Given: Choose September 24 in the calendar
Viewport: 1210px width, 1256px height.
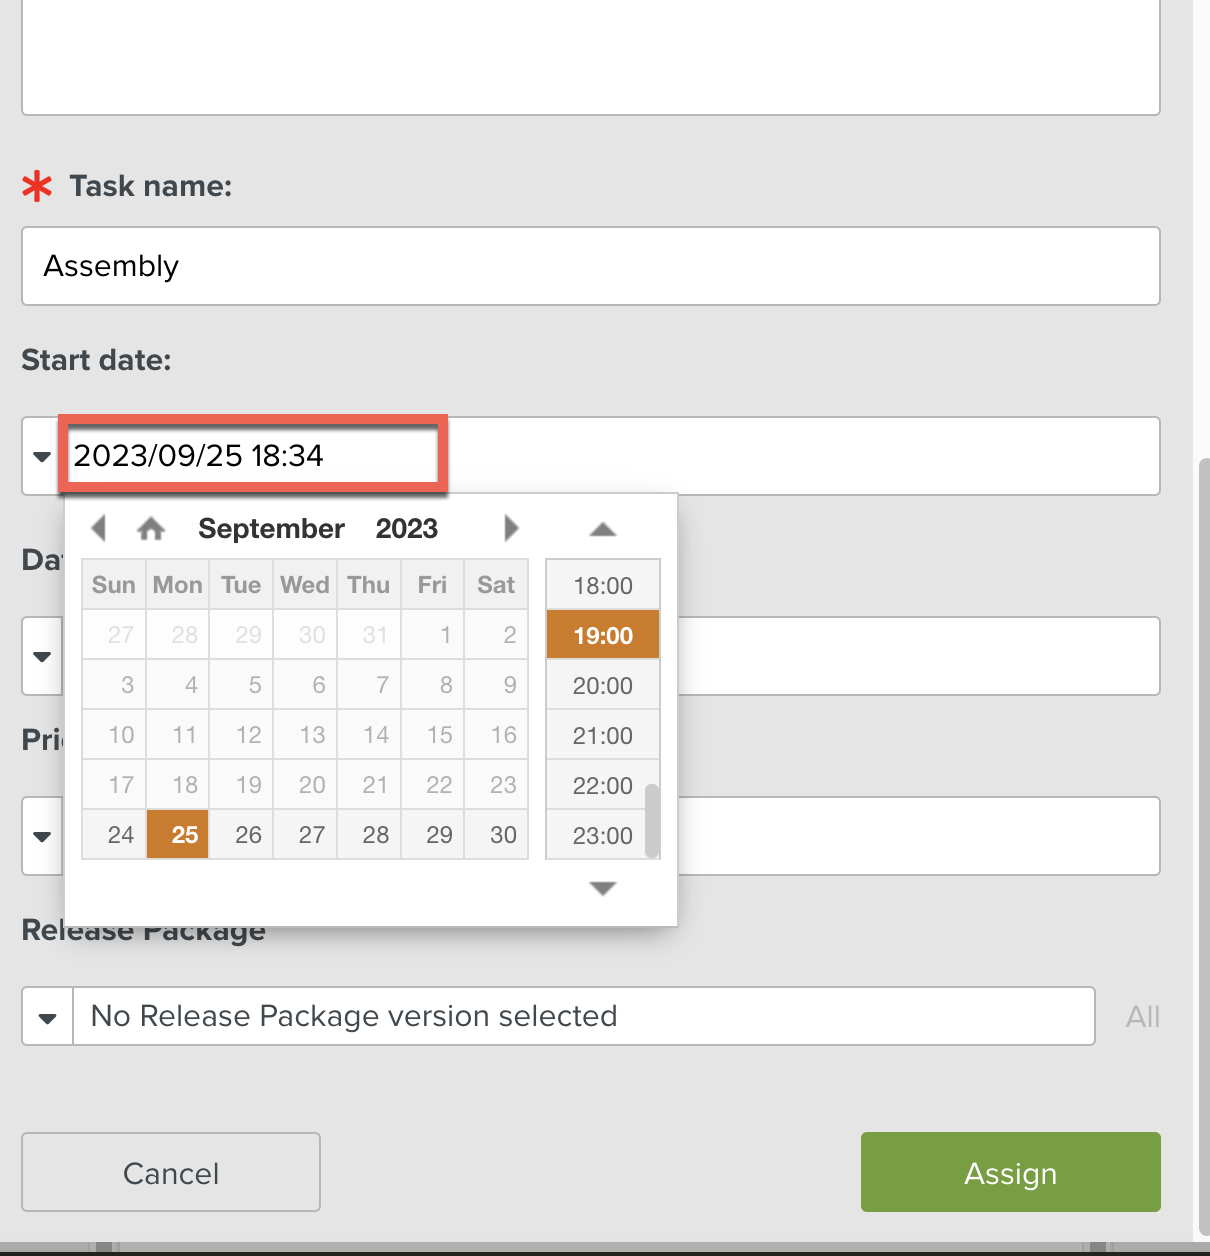Looking at the screenshot, I should click(x=121, y=835).
